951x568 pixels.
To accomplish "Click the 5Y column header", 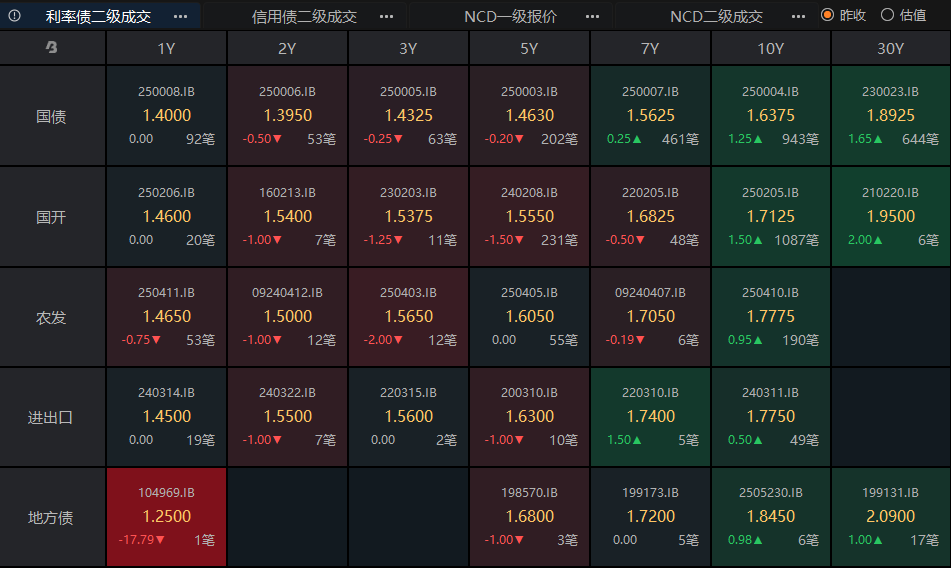I will (529, 48).
